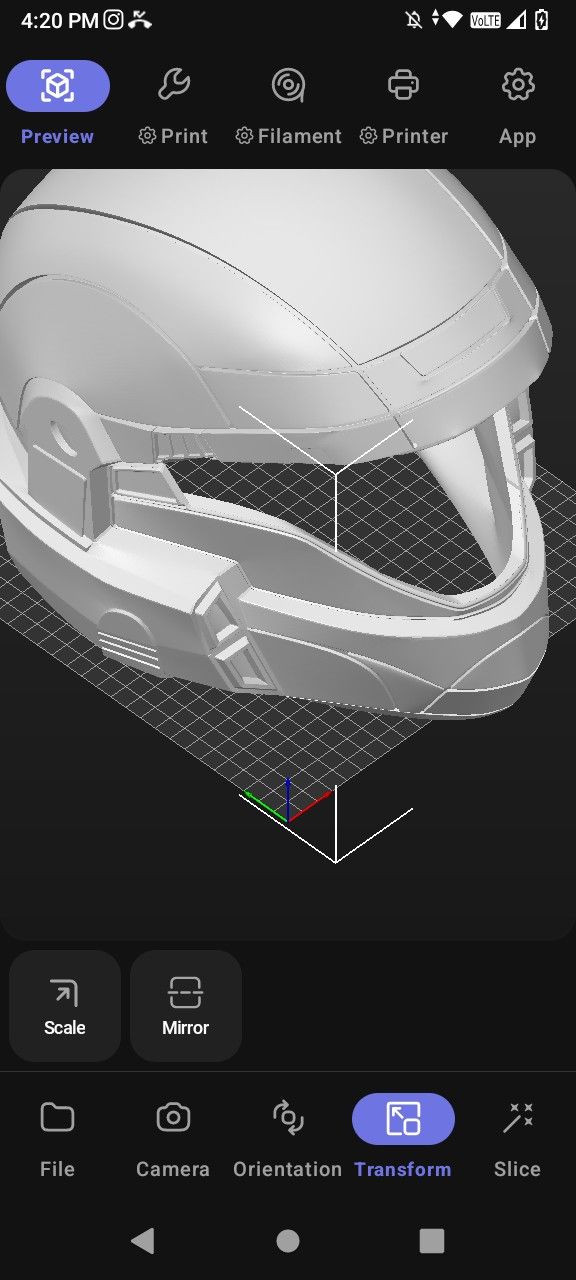This screenshot has width=576, height=1280.
Task: Tap Android back navigation button
Action: coord(143,1241)
